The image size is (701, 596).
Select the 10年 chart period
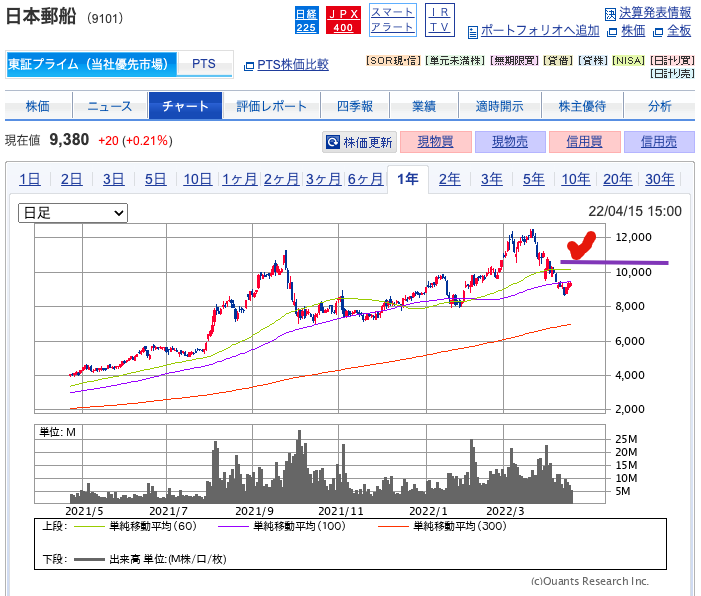[576, 179]
